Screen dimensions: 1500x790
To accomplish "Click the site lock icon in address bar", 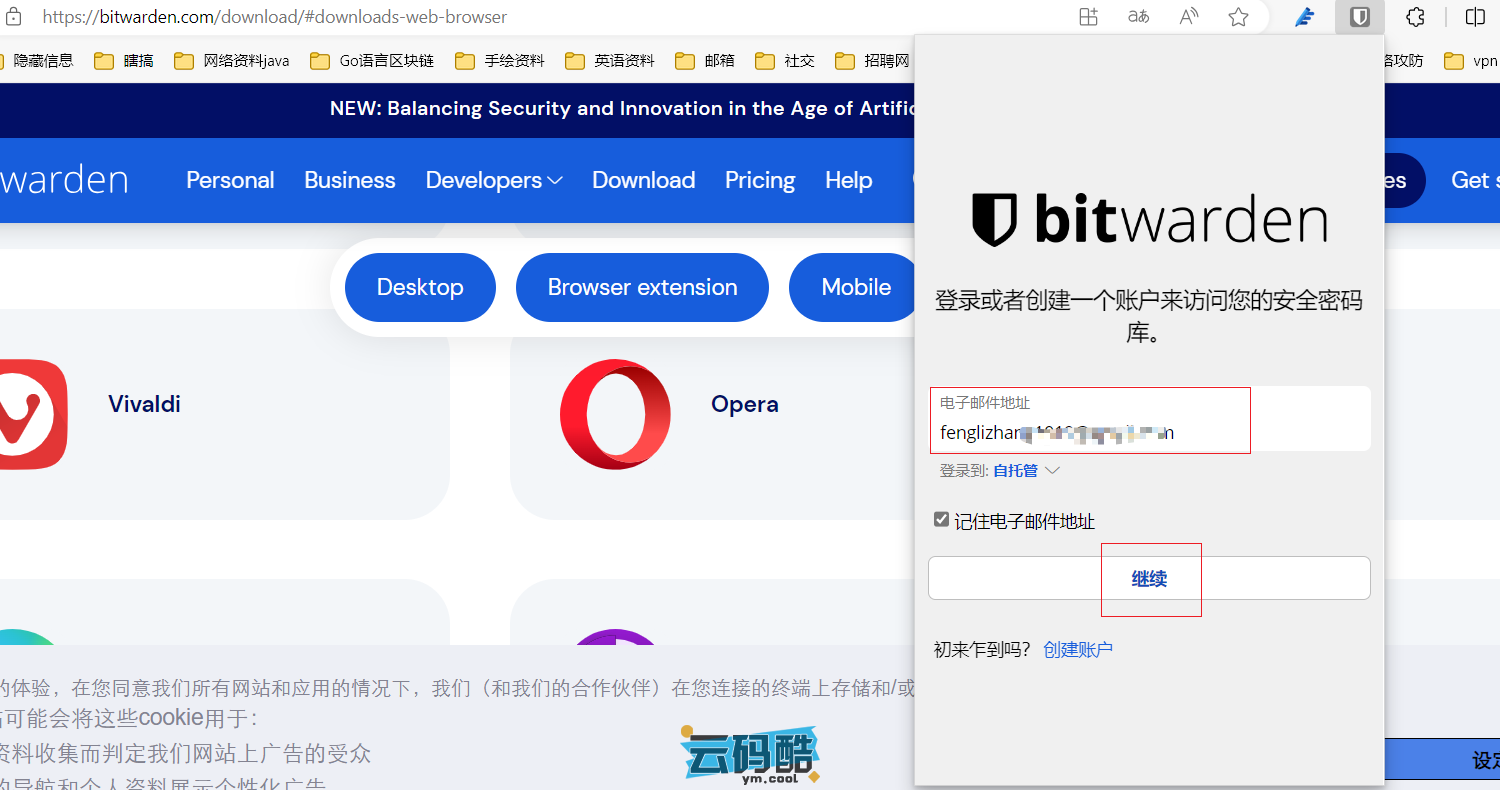I will click(14, 17).
